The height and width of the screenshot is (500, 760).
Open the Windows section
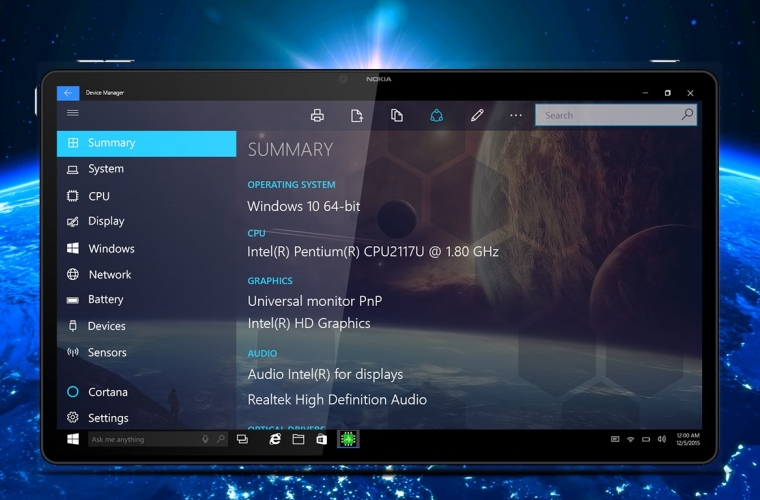pos(146,249)
